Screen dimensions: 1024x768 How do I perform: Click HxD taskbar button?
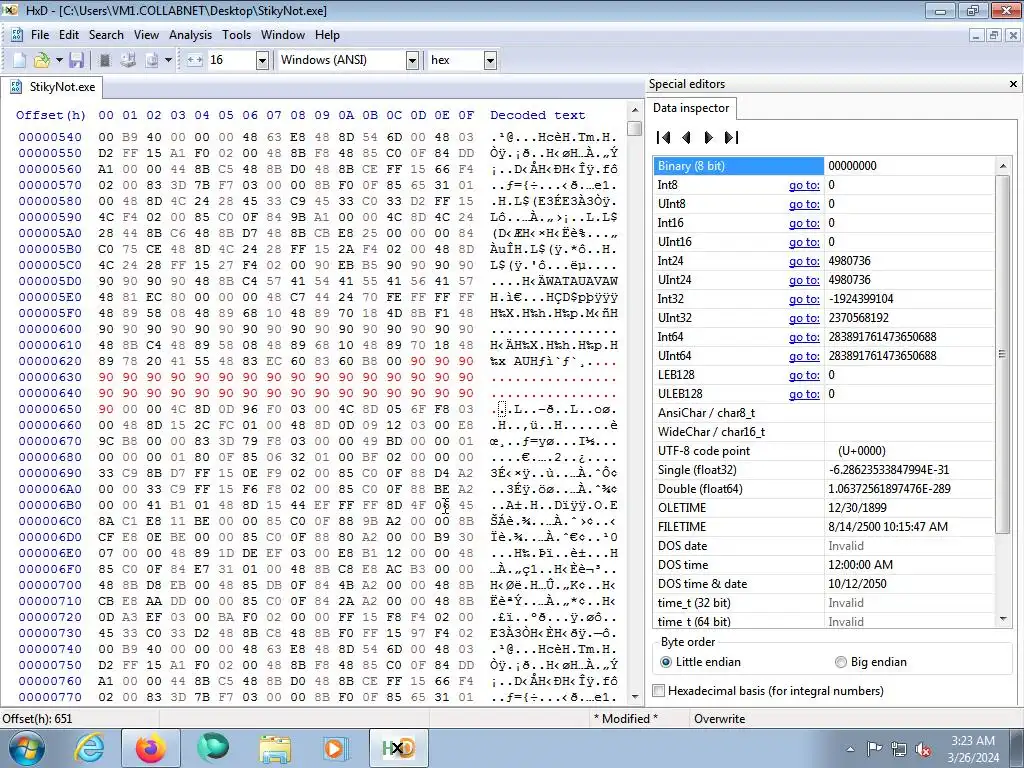399,748
